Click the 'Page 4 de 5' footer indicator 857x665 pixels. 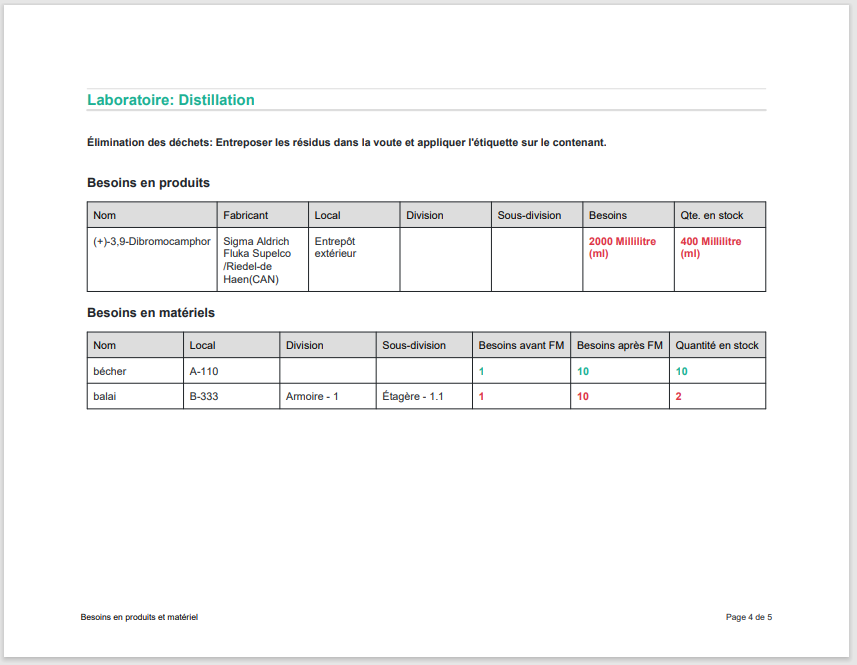point(749,617)
